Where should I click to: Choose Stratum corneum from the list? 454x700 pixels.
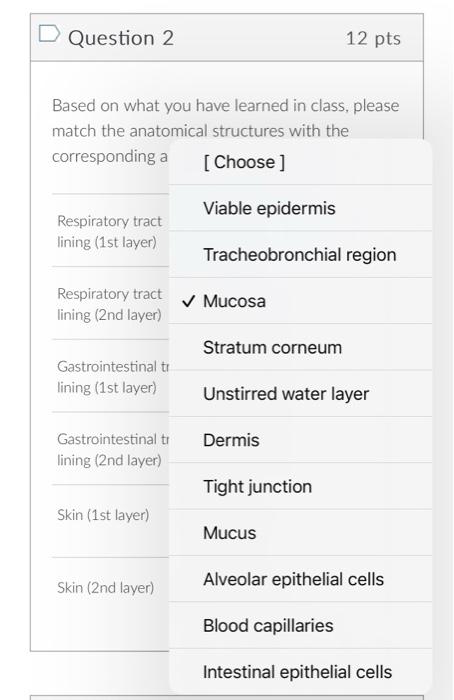(300, 348)
